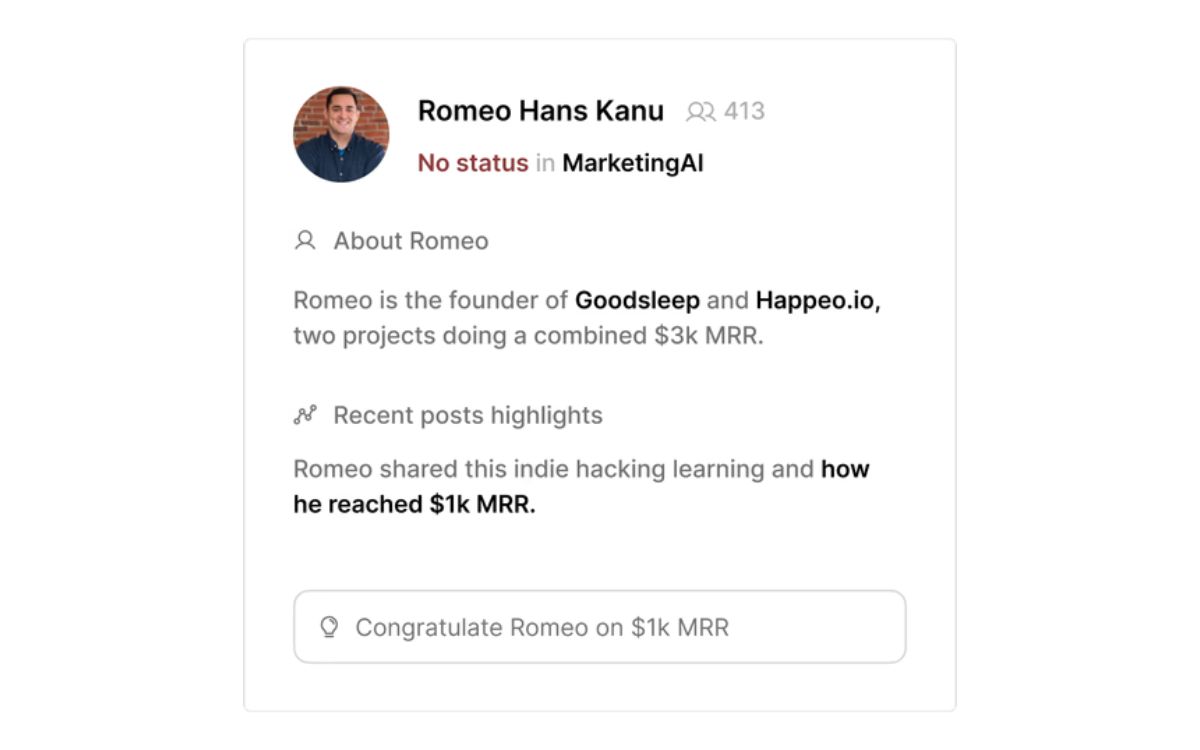Select the About Romeo heading
This screenshot has height=750, width=1200.
[x=411, y=241]
